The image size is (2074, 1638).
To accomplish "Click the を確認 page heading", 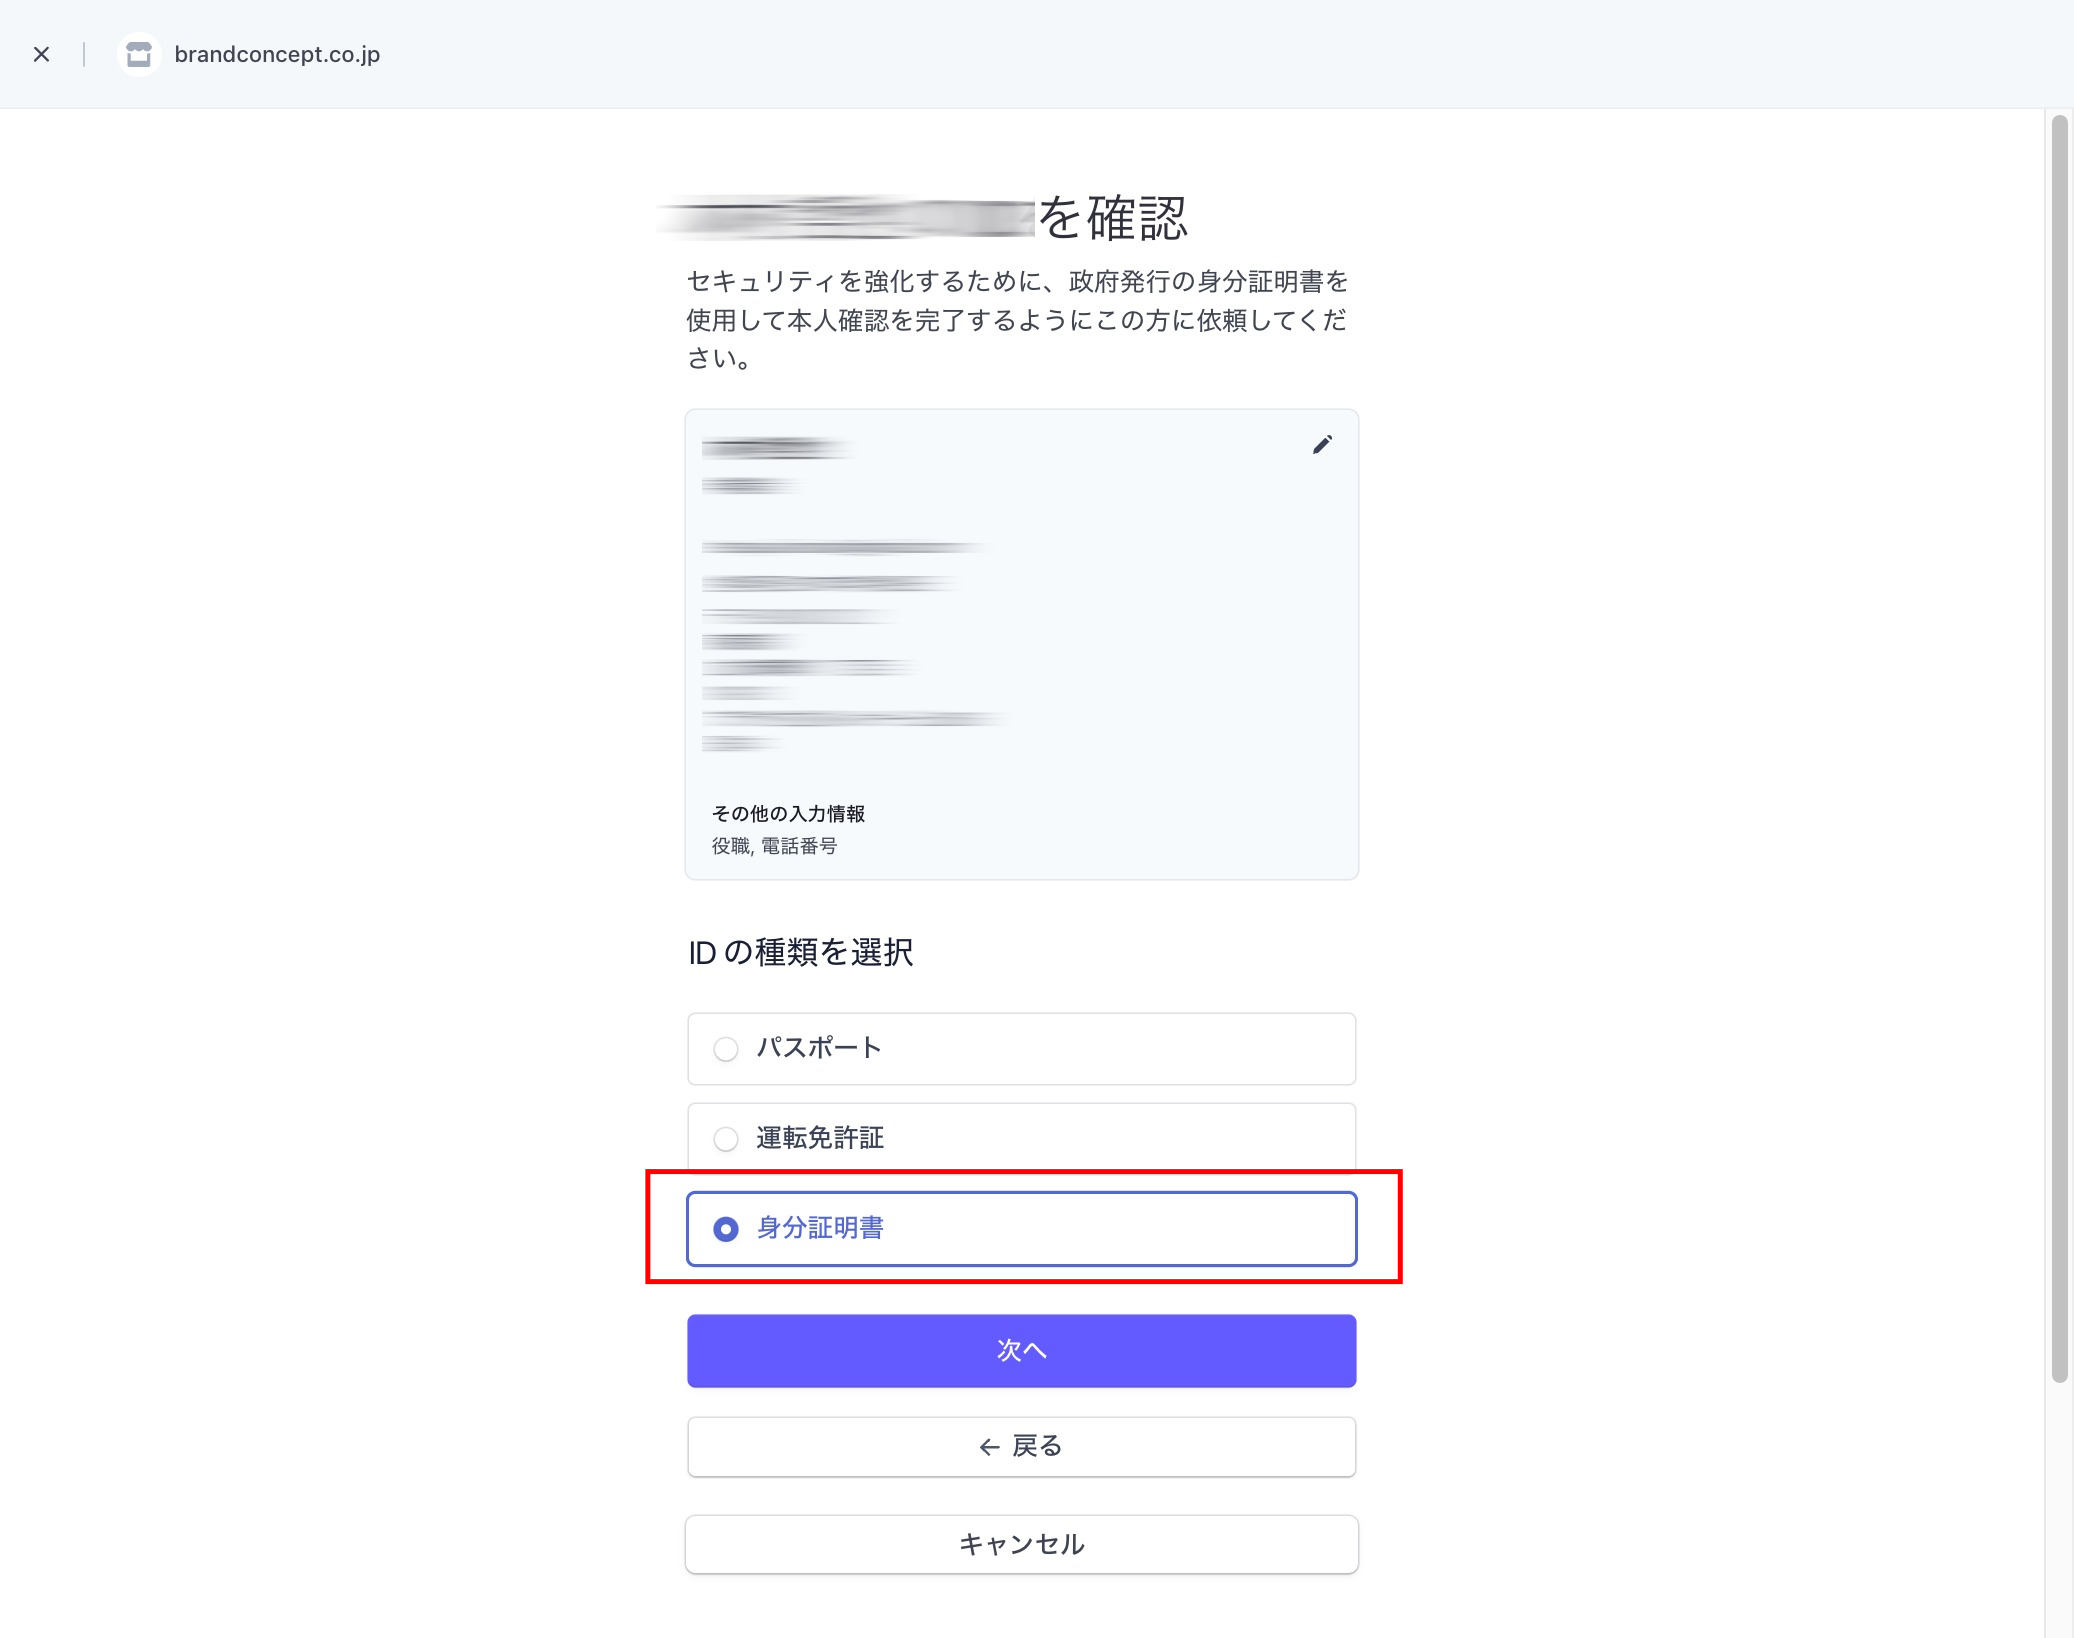I will tap(1112, 218).
